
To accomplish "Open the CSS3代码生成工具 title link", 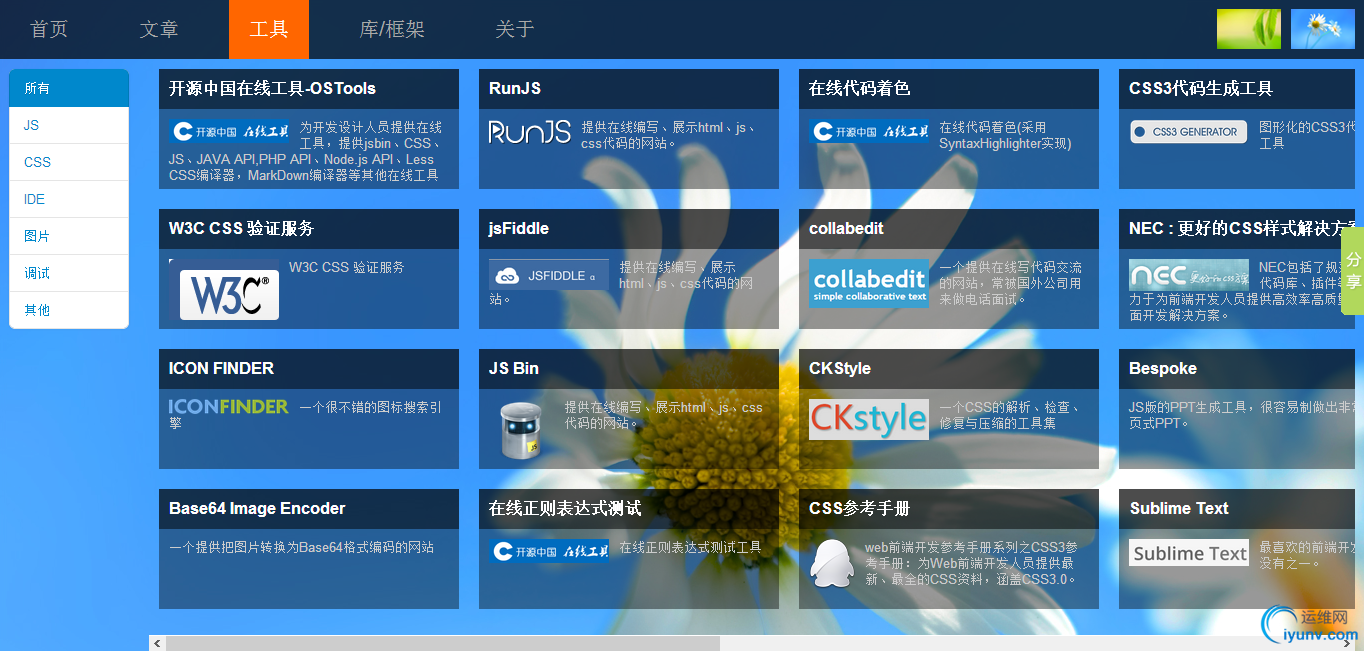I will coord(1201,88).
